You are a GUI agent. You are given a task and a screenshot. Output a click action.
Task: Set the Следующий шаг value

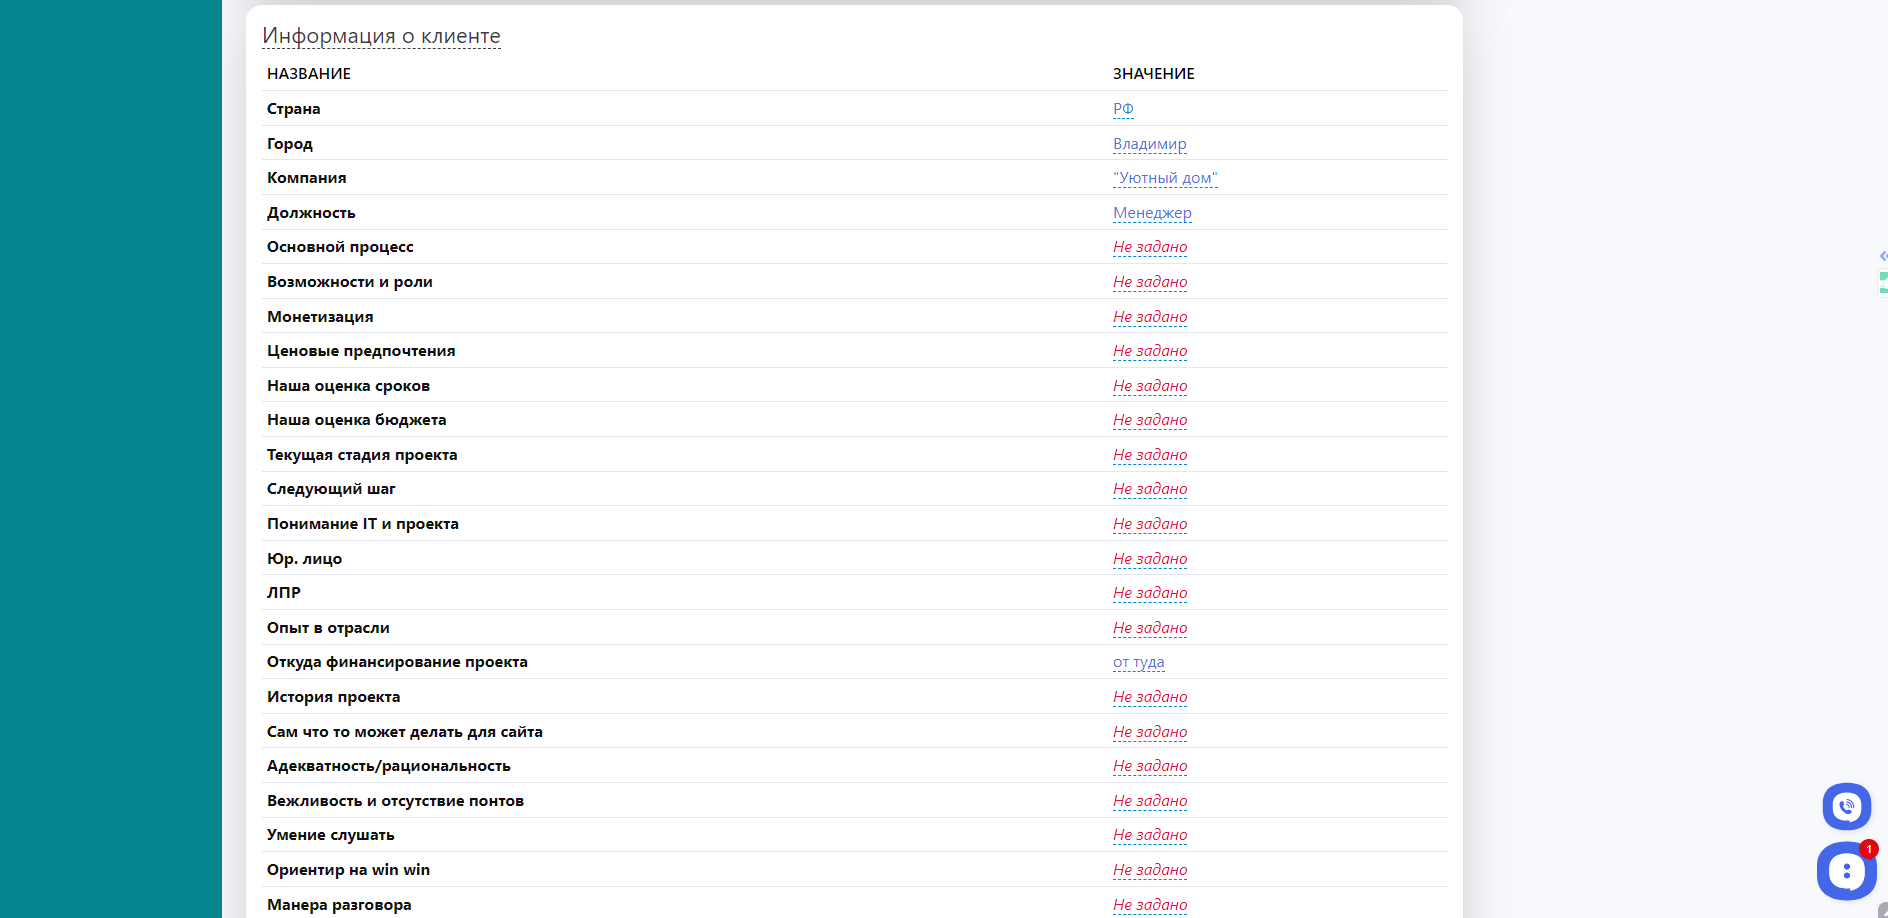tap(1150, 489)
